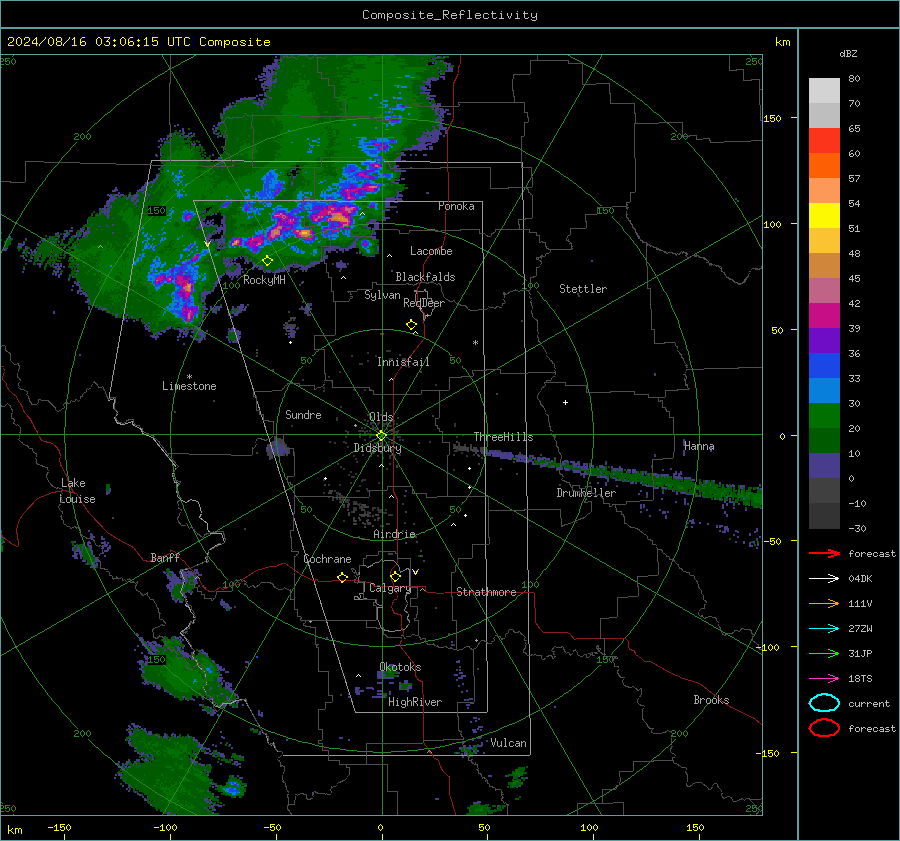This screenshot has width=900, height=841.
Task: Select the Airdrie label
Action: [x=394, y=534]
